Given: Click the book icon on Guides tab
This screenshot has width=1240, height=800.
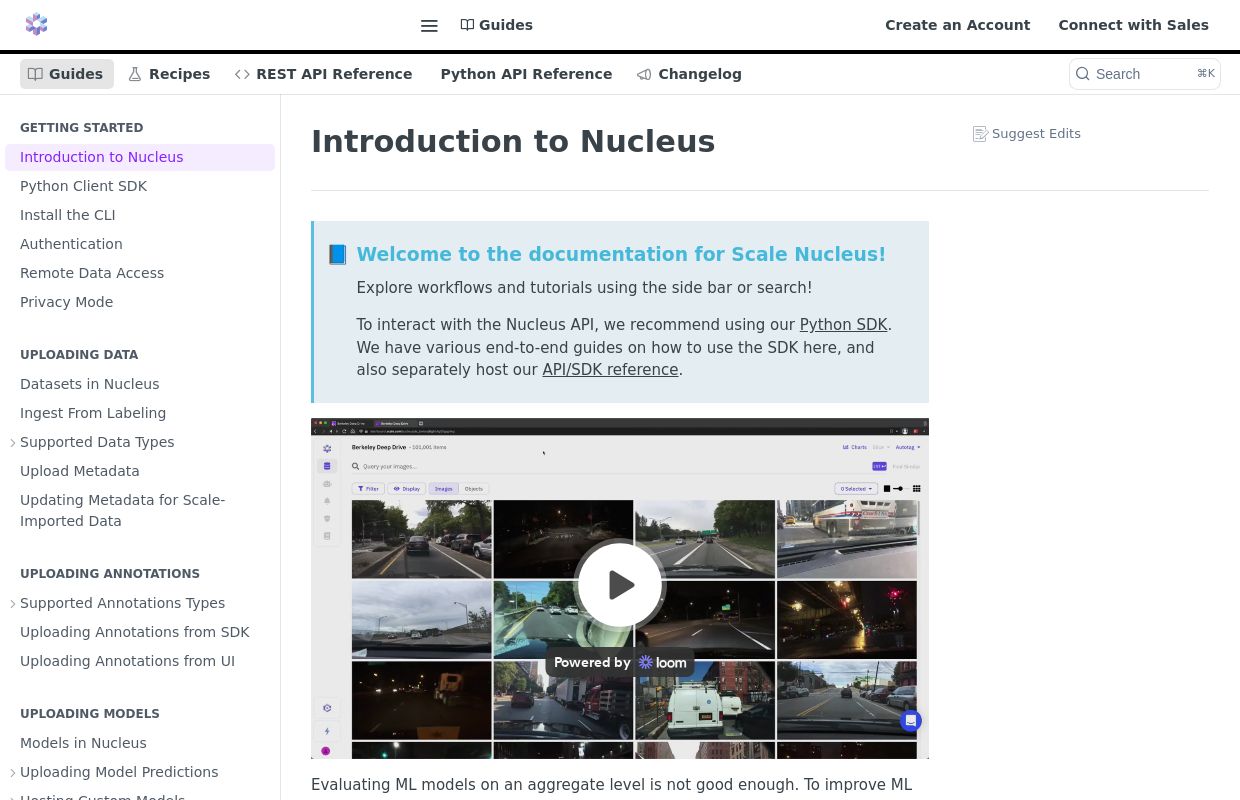Looking at the screenshot, I should coord(35,74).
